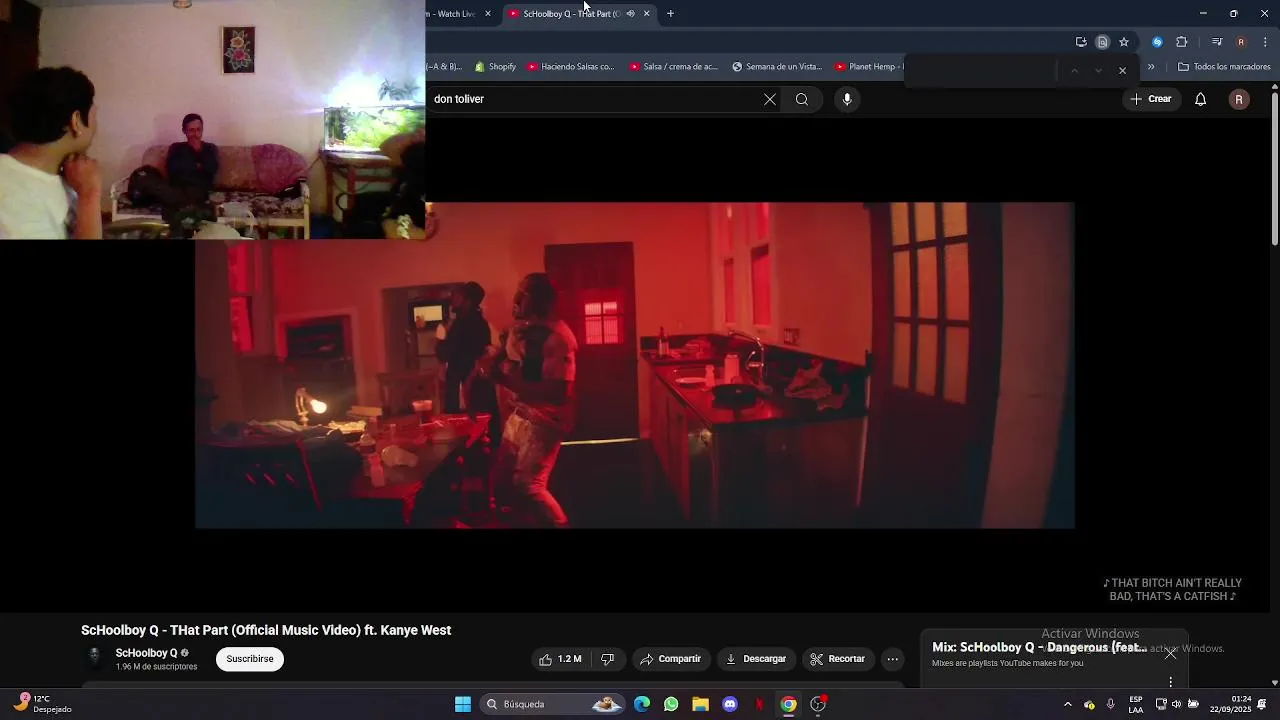This screenshot has height=720, width=1280.
Task: Download the video with Descargar
Action: point(756,659)
